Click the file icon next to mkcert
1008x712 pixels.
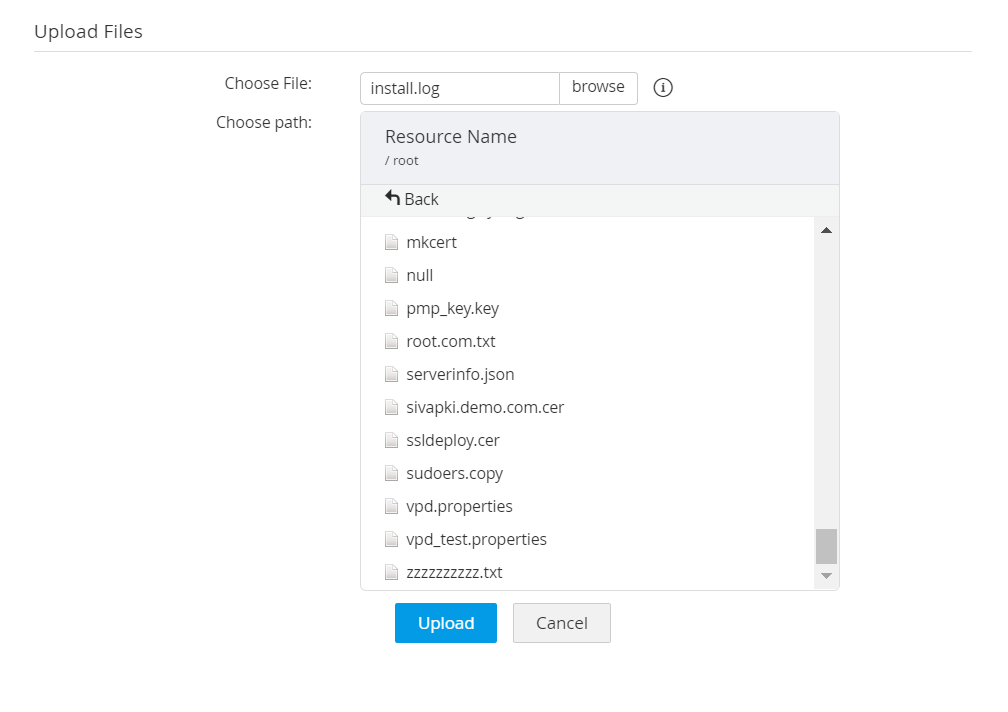pos(392,242)
